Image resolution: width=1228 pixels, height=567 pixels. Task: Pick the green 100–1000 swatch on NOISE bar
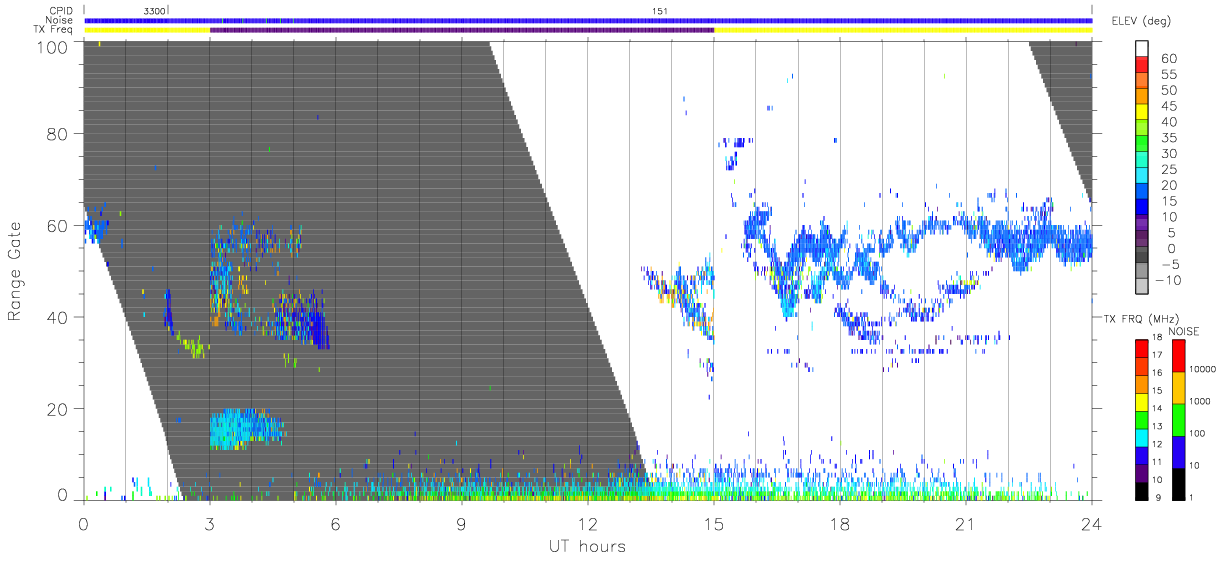coord(1177,420)
